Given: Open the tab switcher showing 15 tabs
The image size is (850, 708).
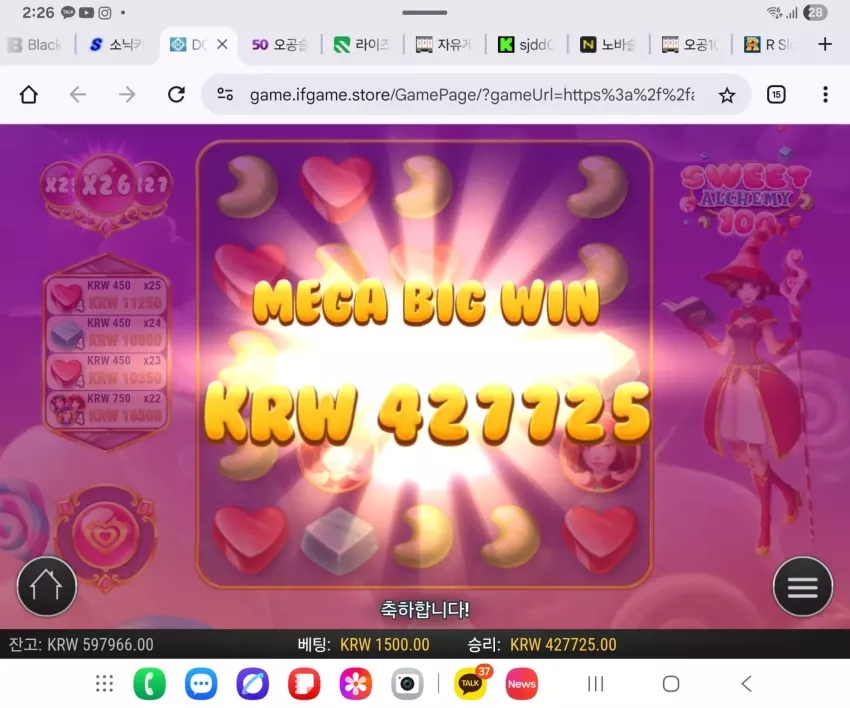Looking at the screenshot, I should coord(776,95).
